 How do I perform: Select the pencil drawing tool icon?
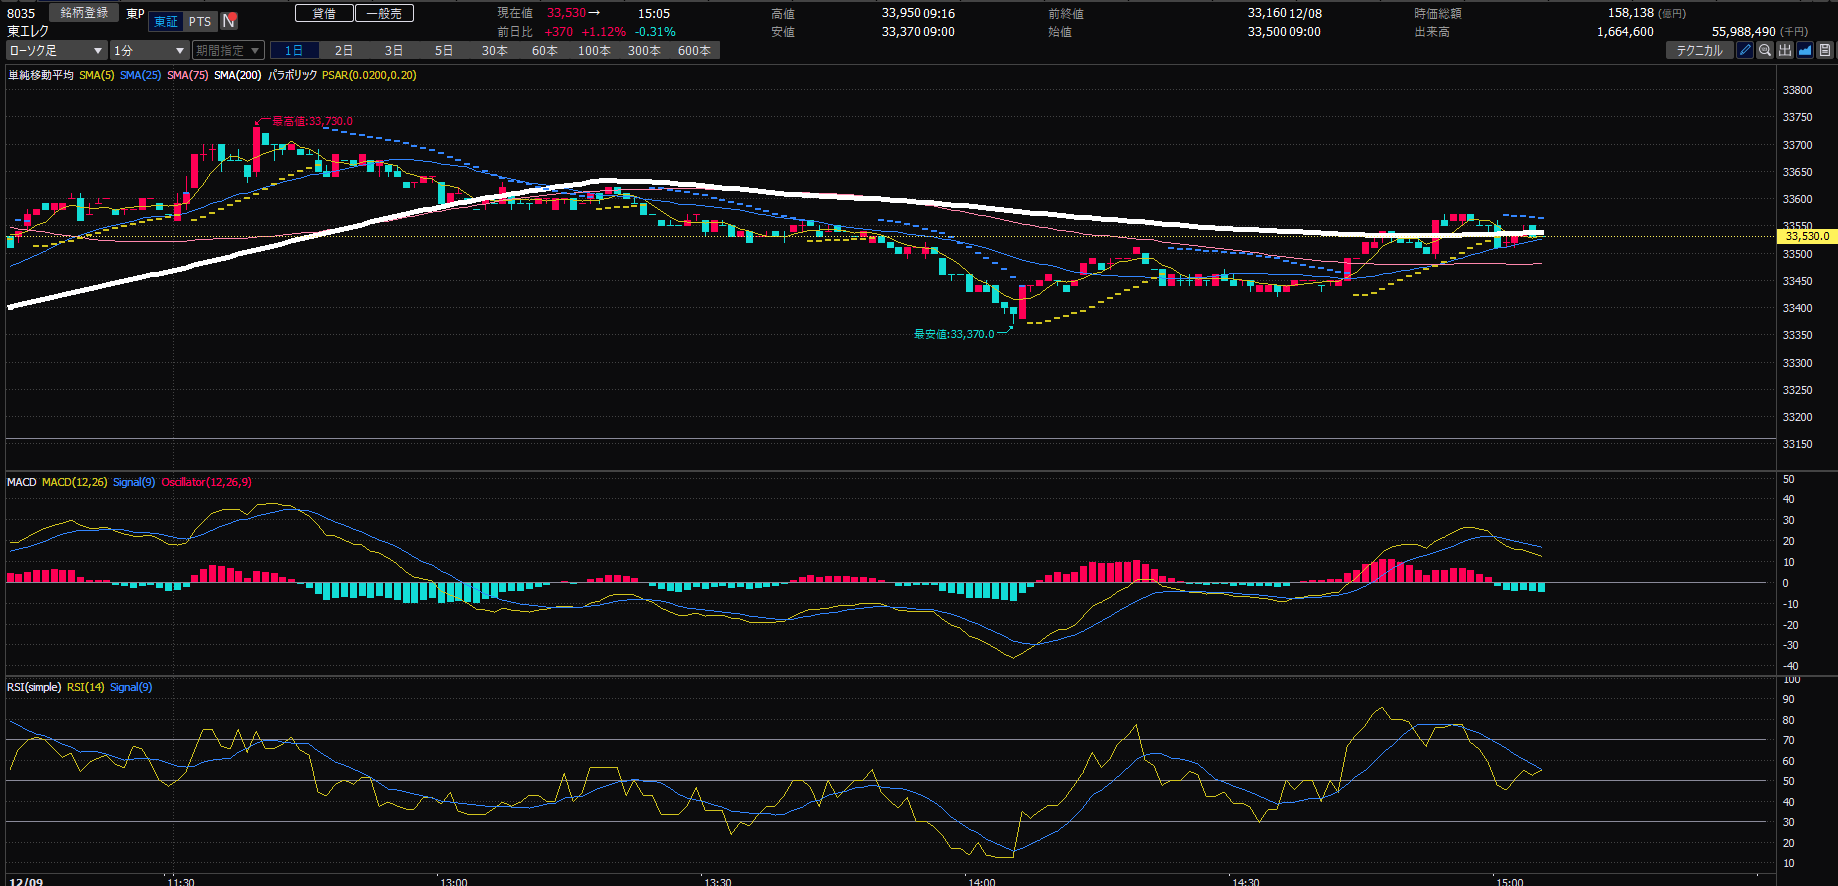(1745, 50)
